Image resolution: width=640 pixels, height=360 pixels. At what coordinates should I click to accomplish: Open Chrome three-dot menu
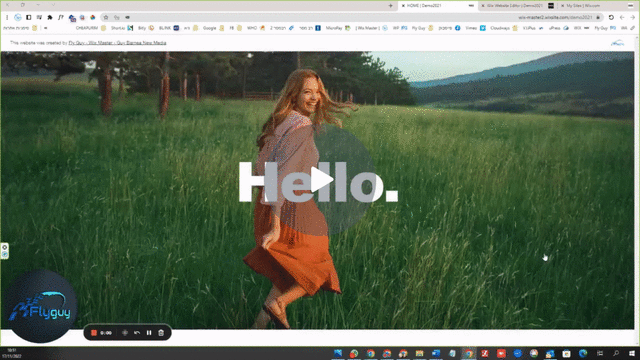click(x=7, y=18)
